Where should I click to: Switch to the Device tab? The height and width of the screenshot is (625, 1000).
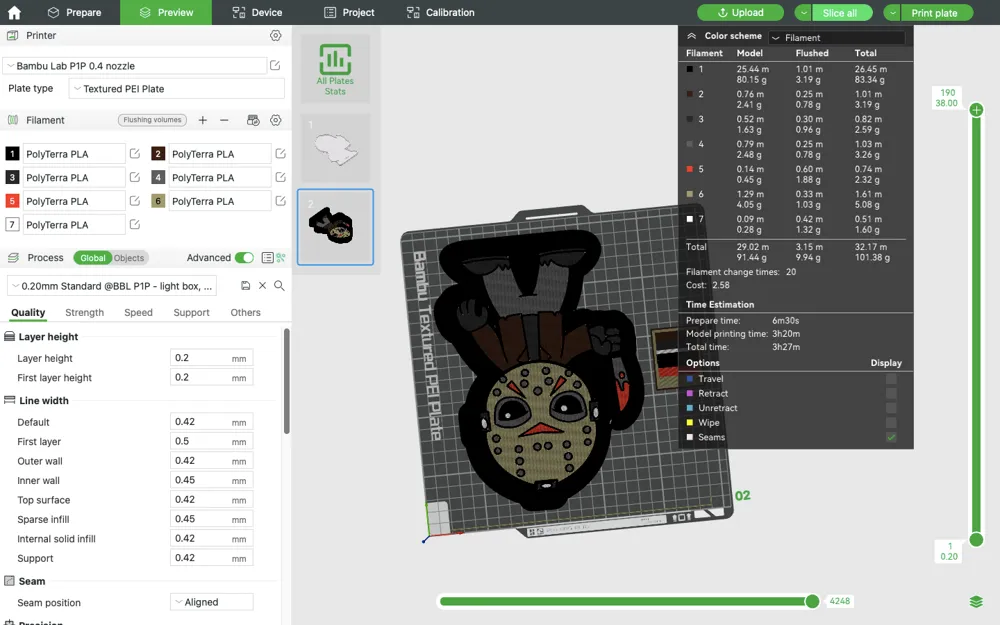[257, 12]
